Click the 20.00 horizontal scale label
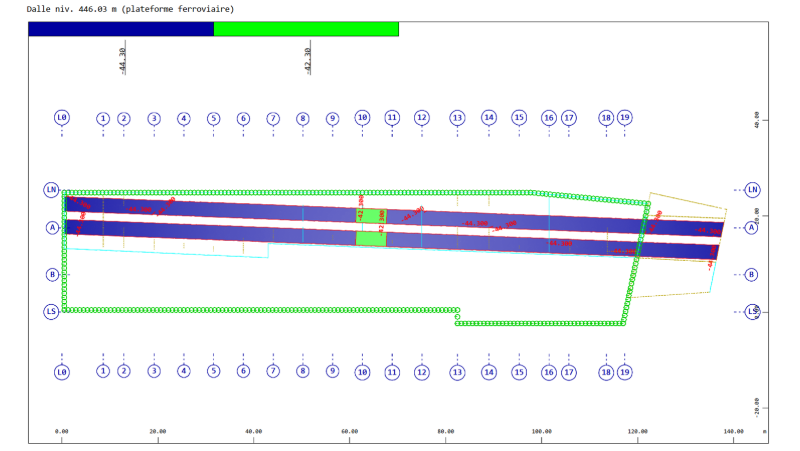This screenshot has height=451, width=800. point(158,432)
